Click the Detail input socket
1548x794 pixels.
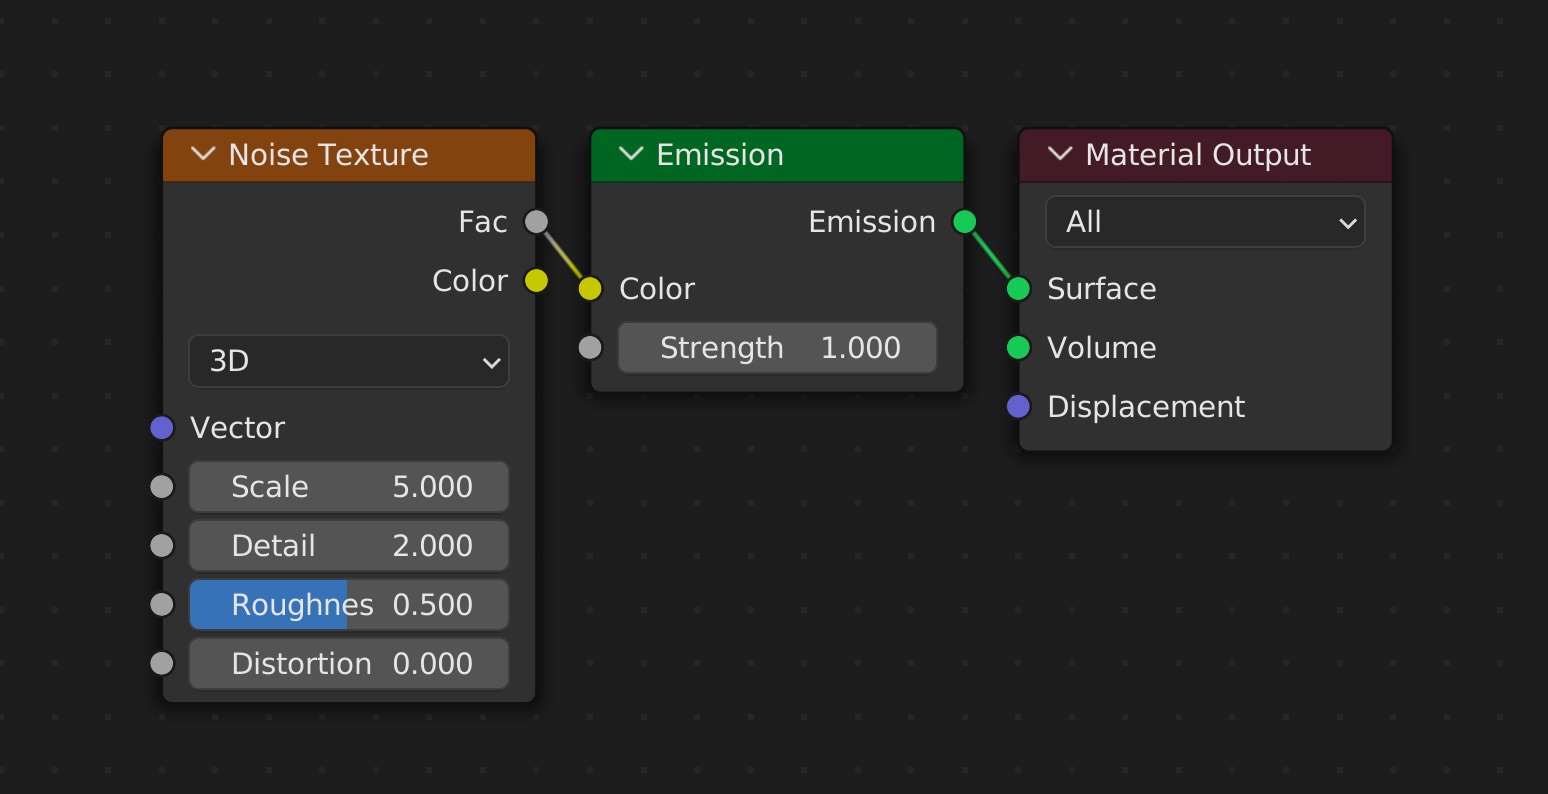pyautogui.click(x=162, y=546)
